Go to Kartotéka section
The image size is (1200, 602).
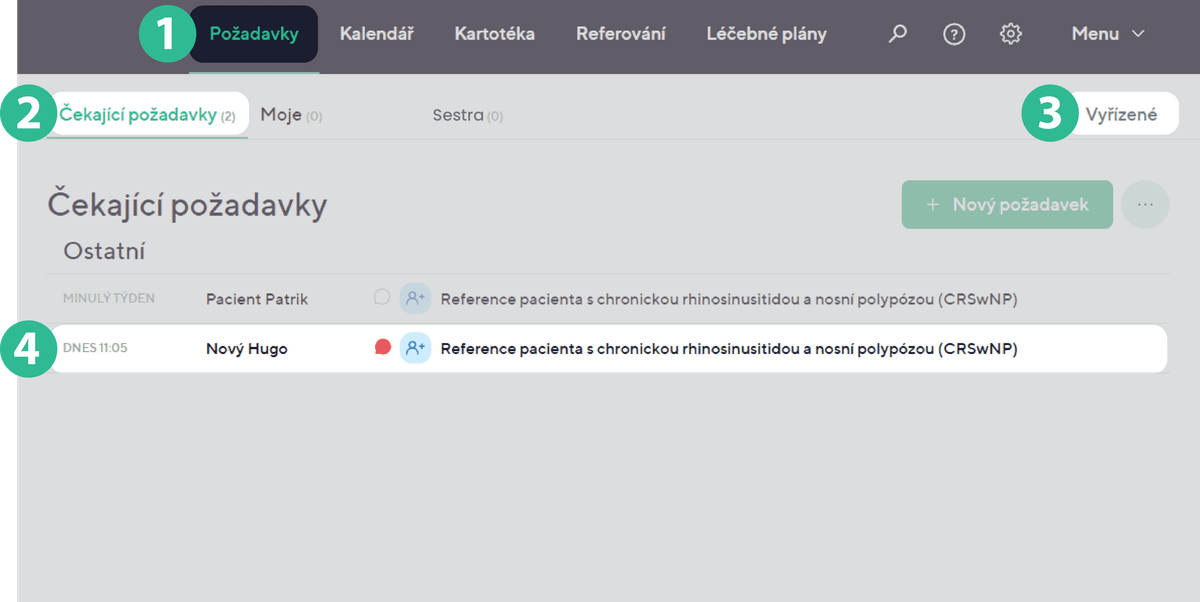click(x=494, y=34)
